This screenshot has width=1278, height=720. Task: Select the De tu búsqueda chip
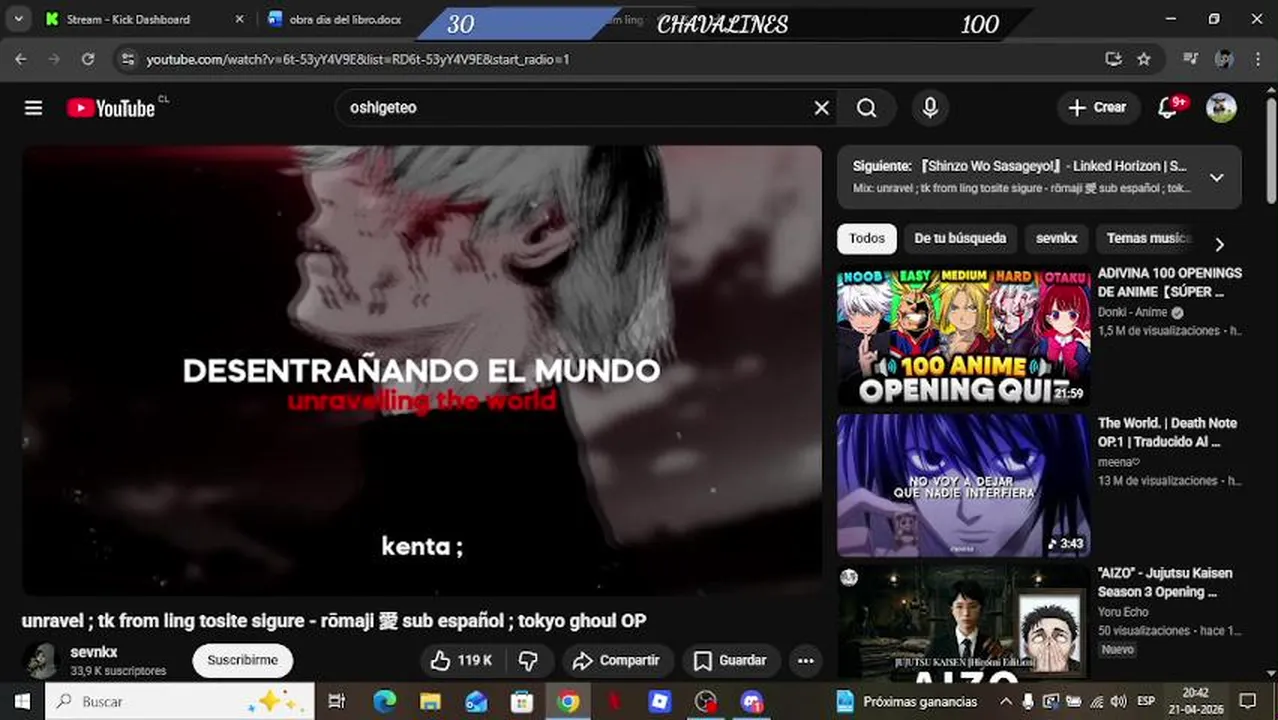tap(960, 238)
